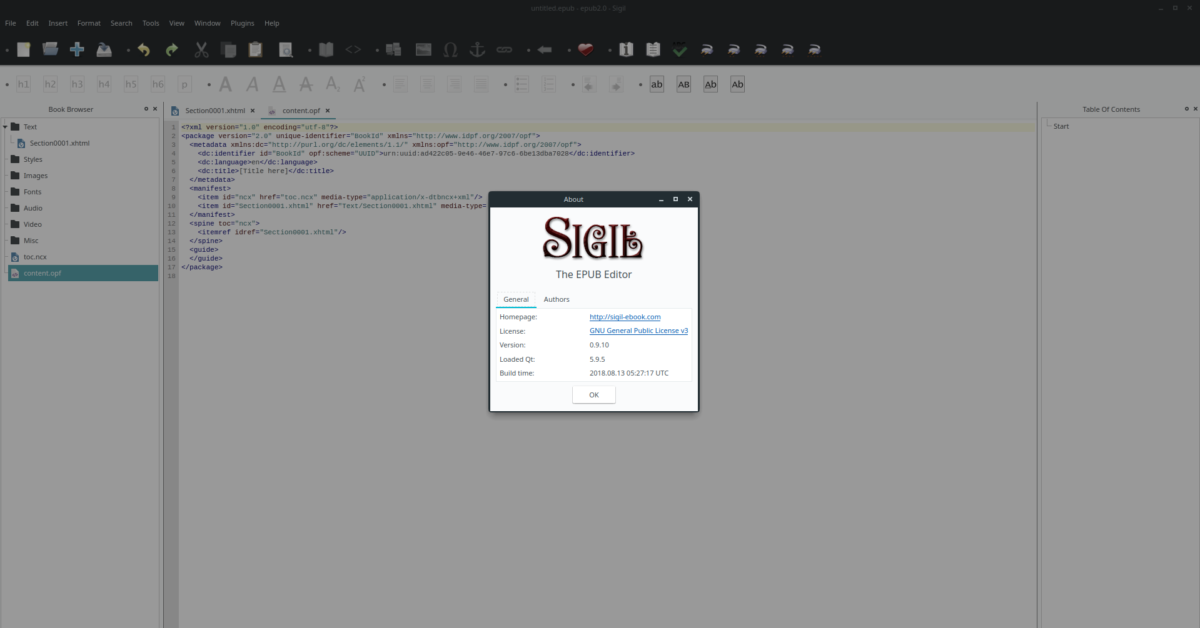
Task: Open the Tools menu
Action: 150,22
